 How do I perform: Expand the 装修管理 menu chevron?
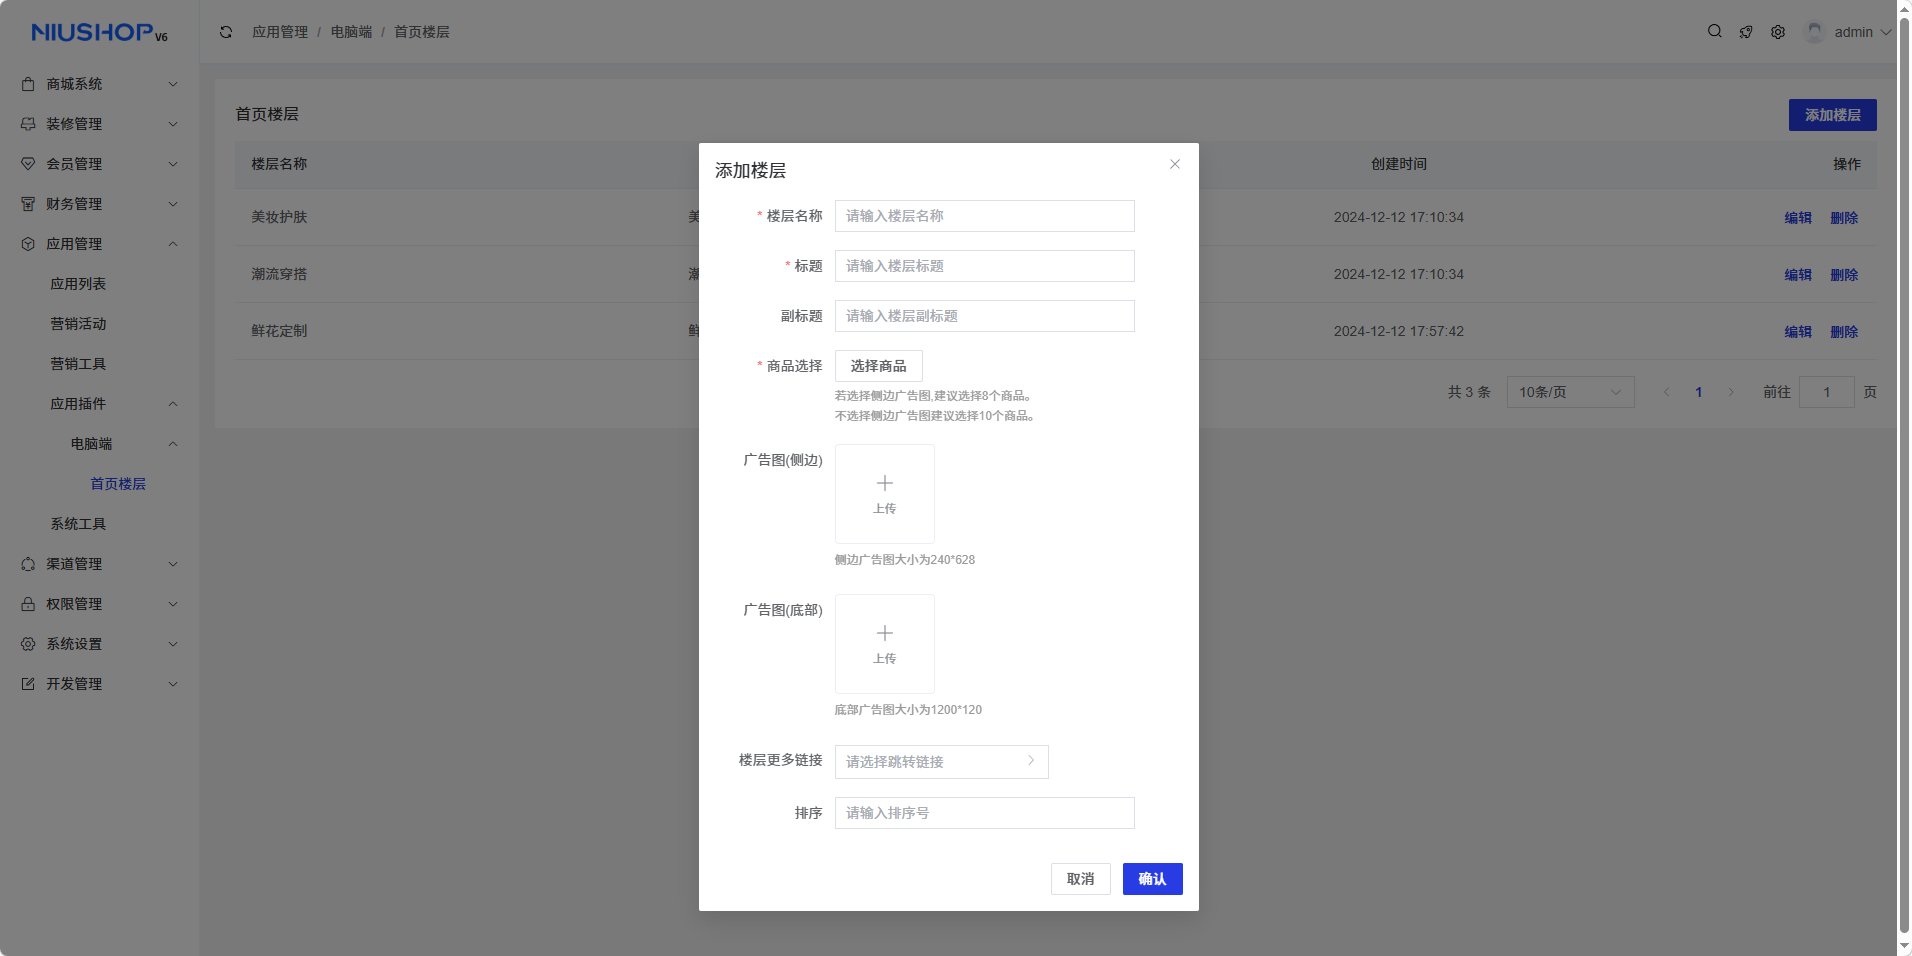point(173,124)
